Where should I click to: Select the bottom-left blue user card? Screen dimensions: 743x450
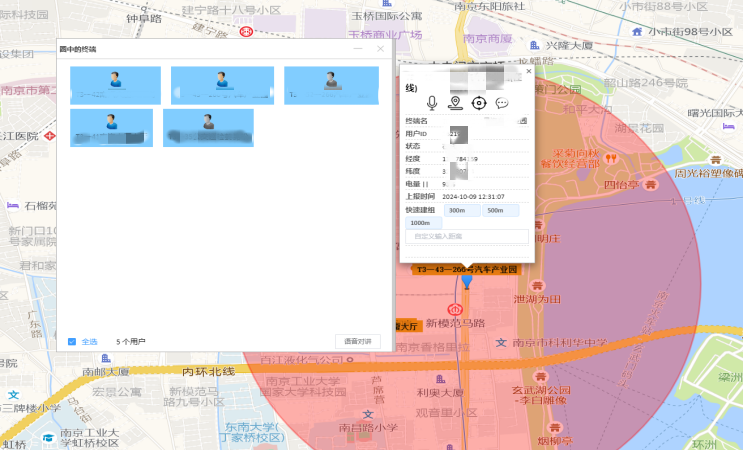point(111,128)
